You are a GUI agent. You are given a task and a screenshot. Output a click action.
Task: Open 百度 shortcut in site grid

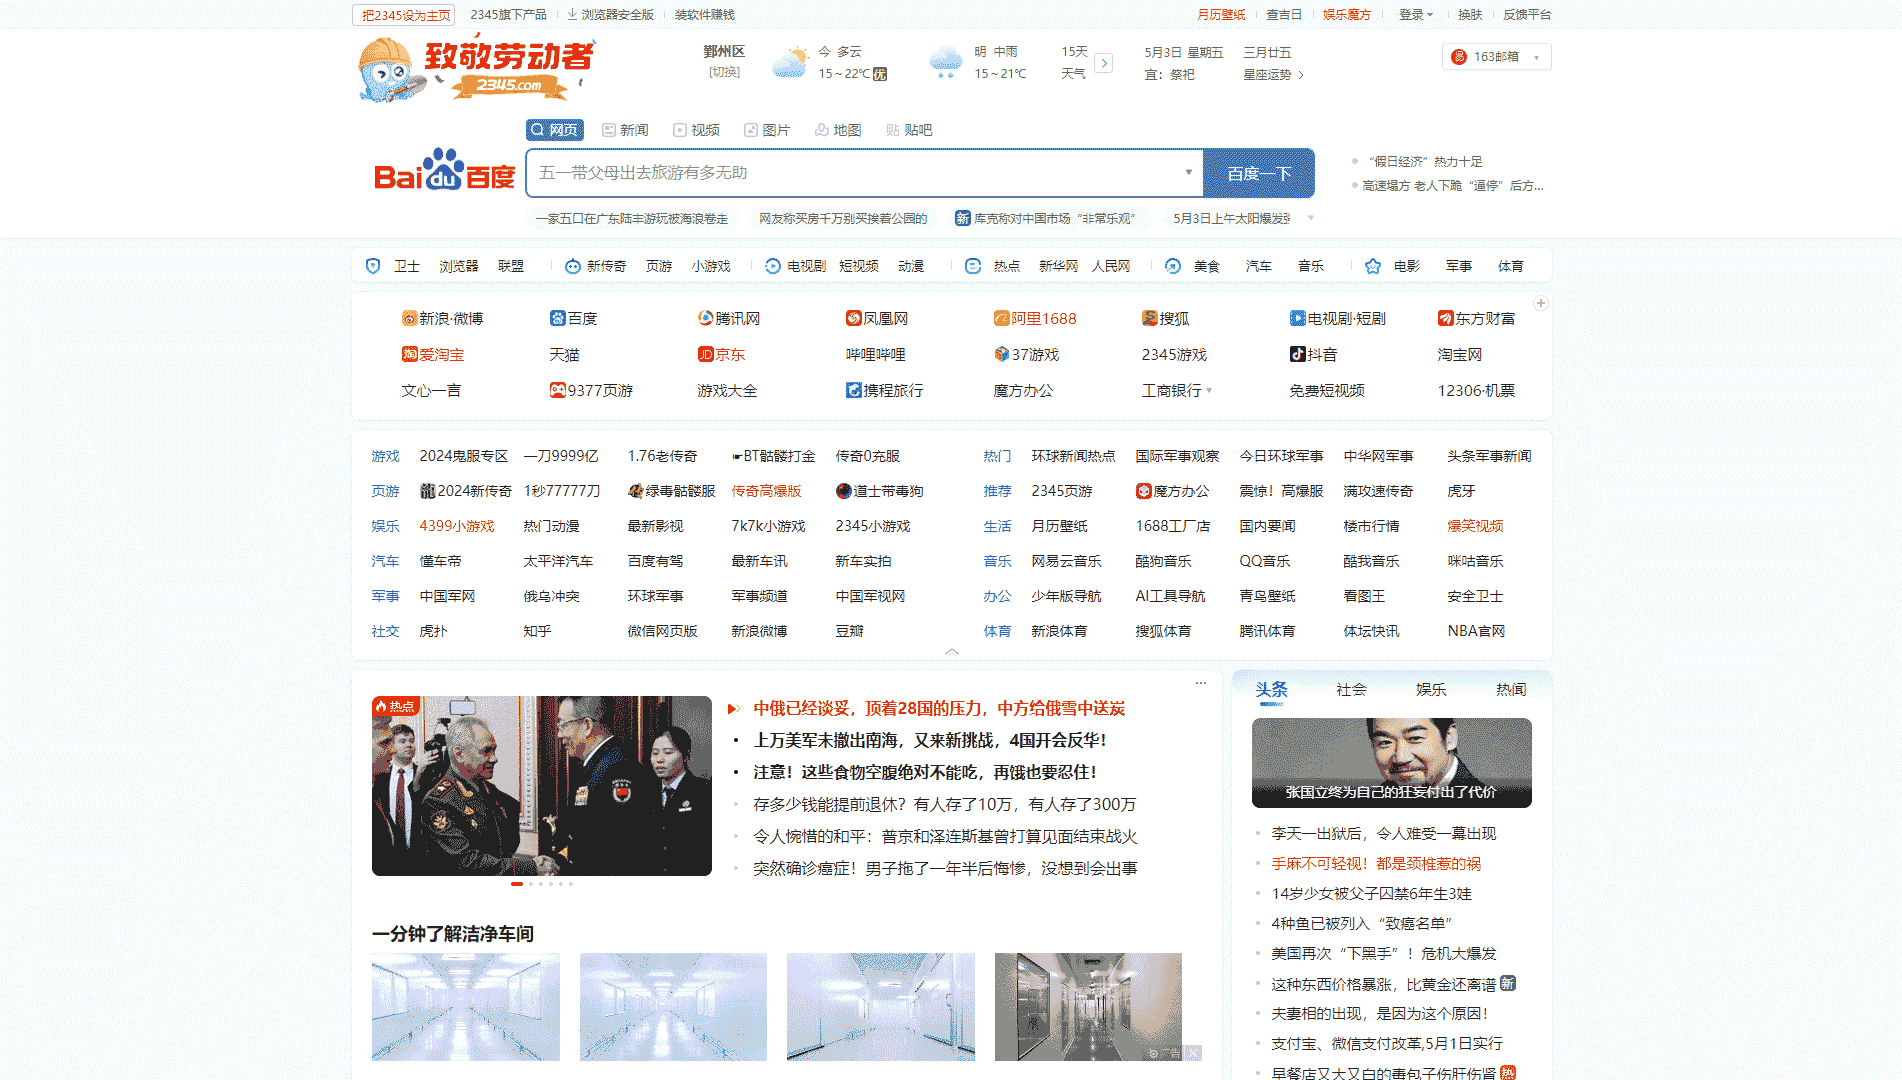573,318
